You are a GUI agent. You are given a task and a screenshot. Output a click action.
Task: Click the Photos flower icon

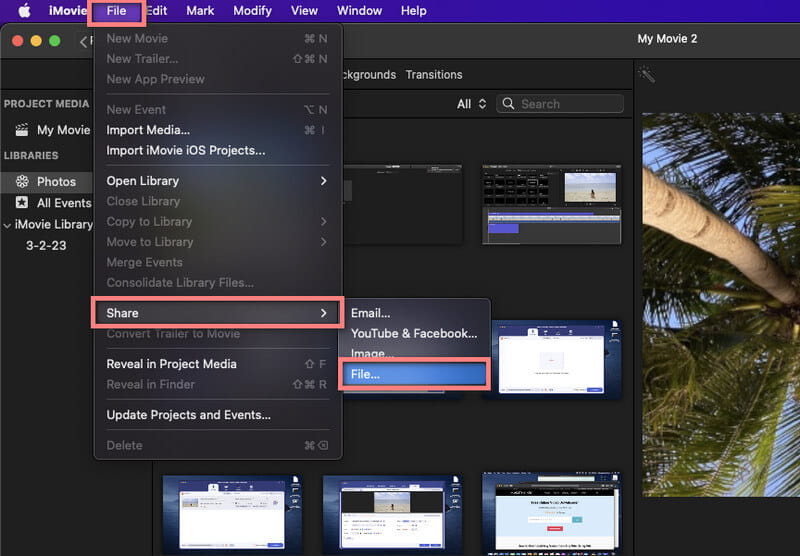click(22, 181)
